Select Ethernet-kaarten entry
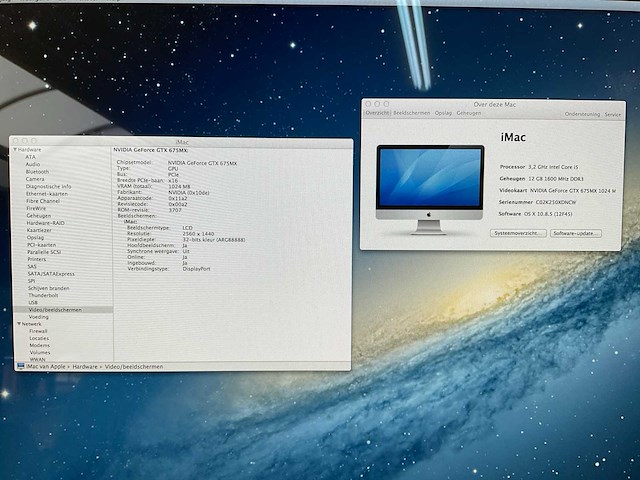 tap(47, 194)
